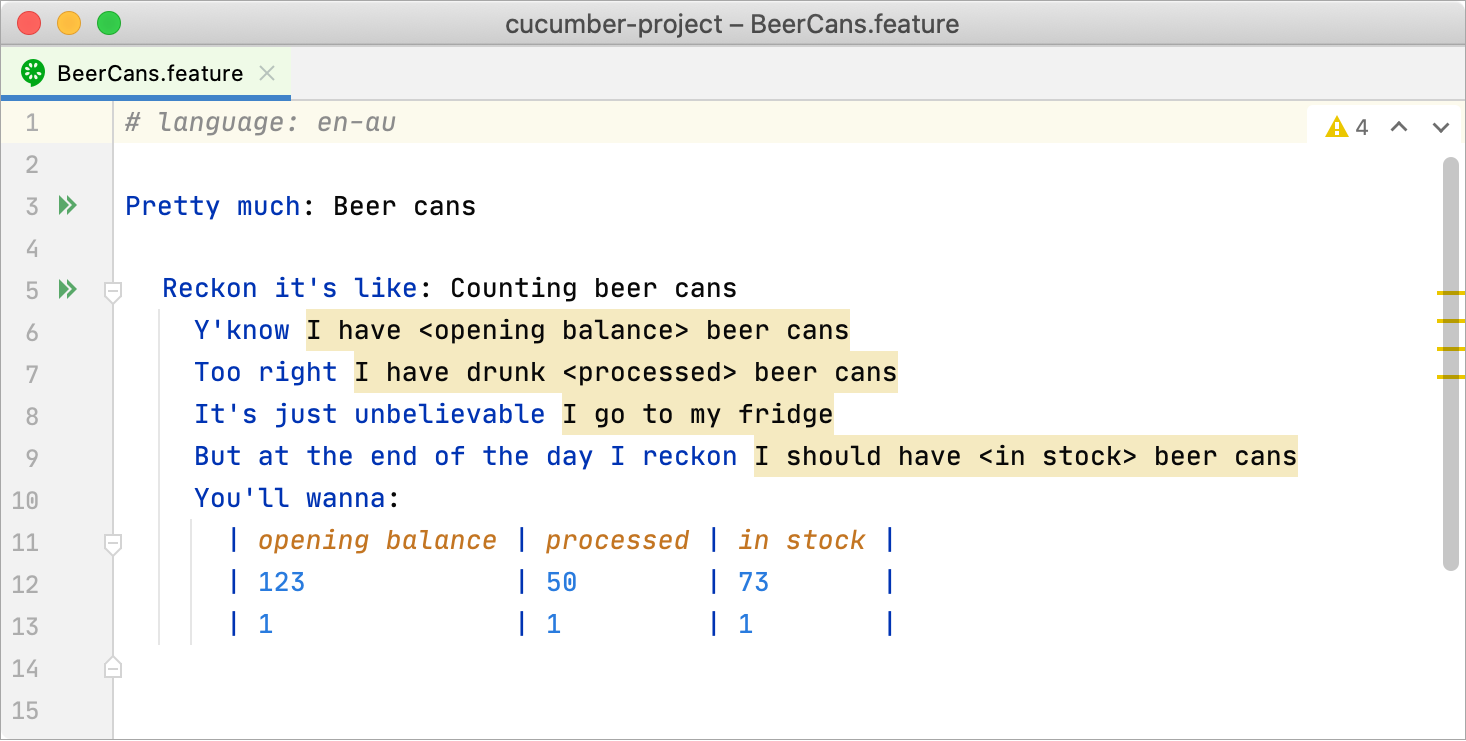Run the "Counting beer cans" scenario
1466x741 pixels.
click(x=67, y=289)
